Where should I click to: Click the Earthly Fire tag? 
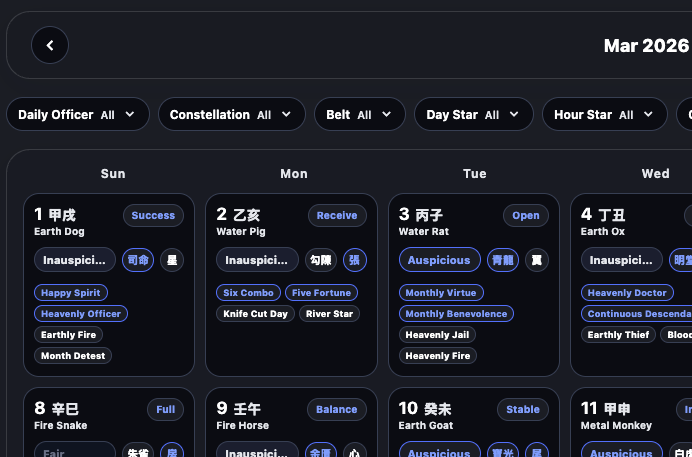pos(68,334)
